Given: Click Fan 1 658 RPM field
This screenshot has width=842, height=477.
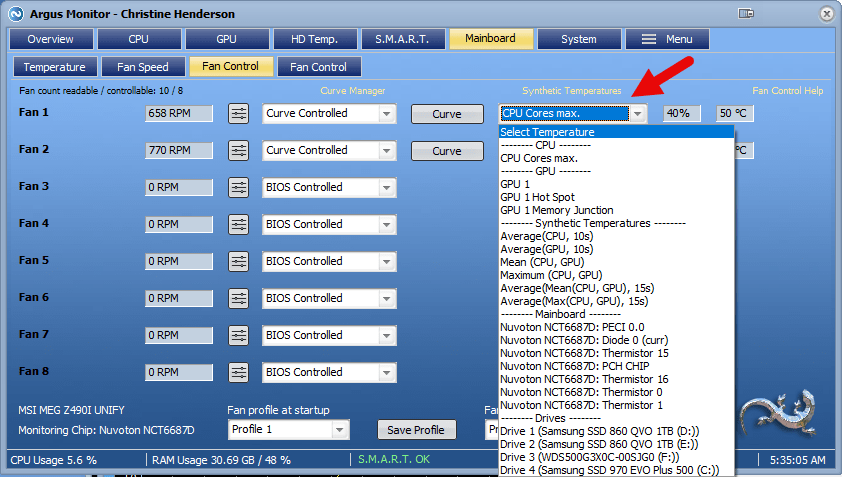Looking at the screenshot, I should pos(179,113).
